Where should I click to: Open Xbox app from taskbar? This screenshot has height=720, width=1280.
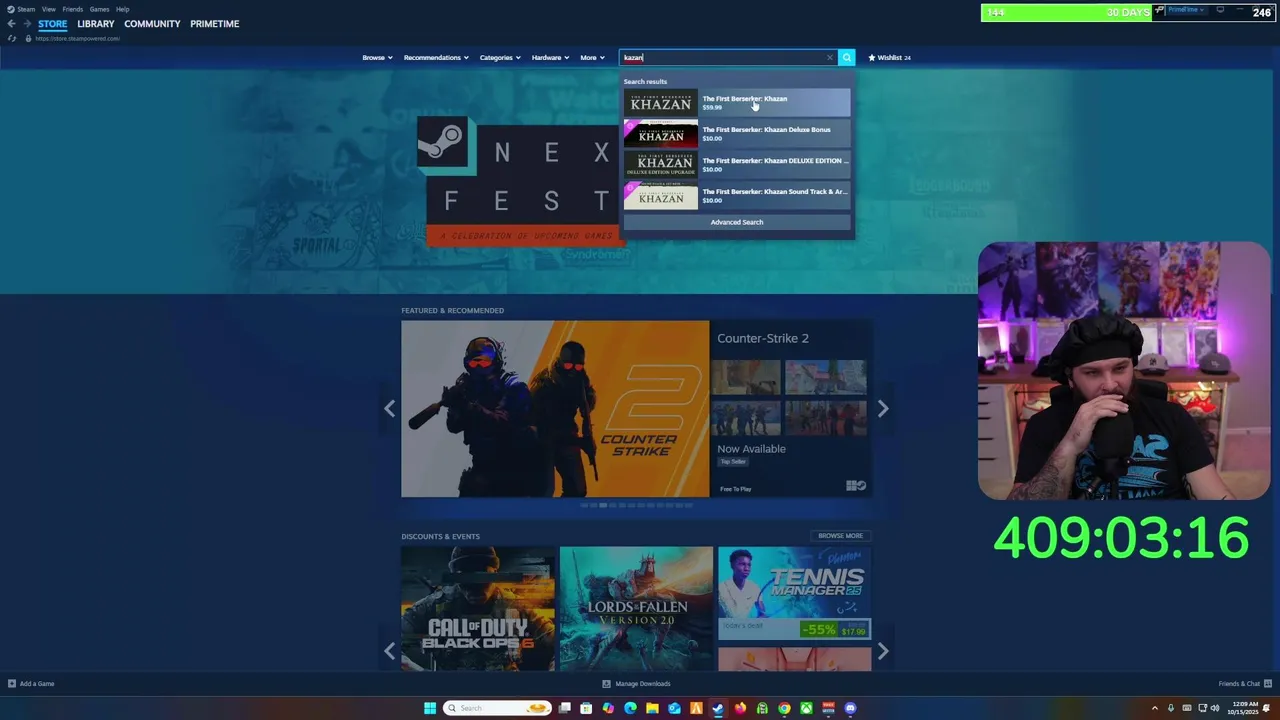pyautogui.click(x=806, y=708)
